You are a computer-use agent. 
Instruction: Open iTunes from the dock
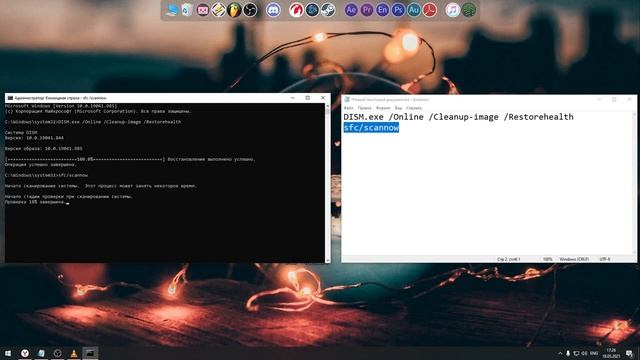(452, 10)
